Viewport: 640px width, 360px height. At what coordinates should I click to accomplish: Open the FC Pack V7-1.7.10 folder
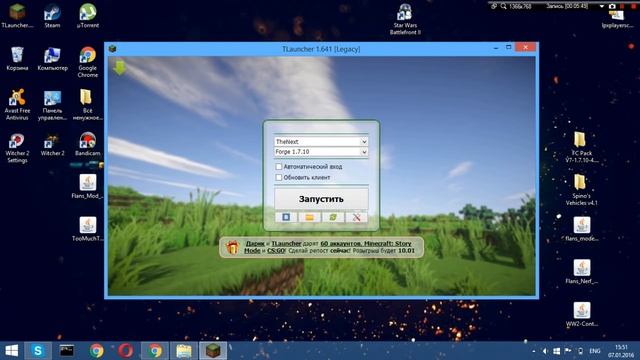point(582,148)
